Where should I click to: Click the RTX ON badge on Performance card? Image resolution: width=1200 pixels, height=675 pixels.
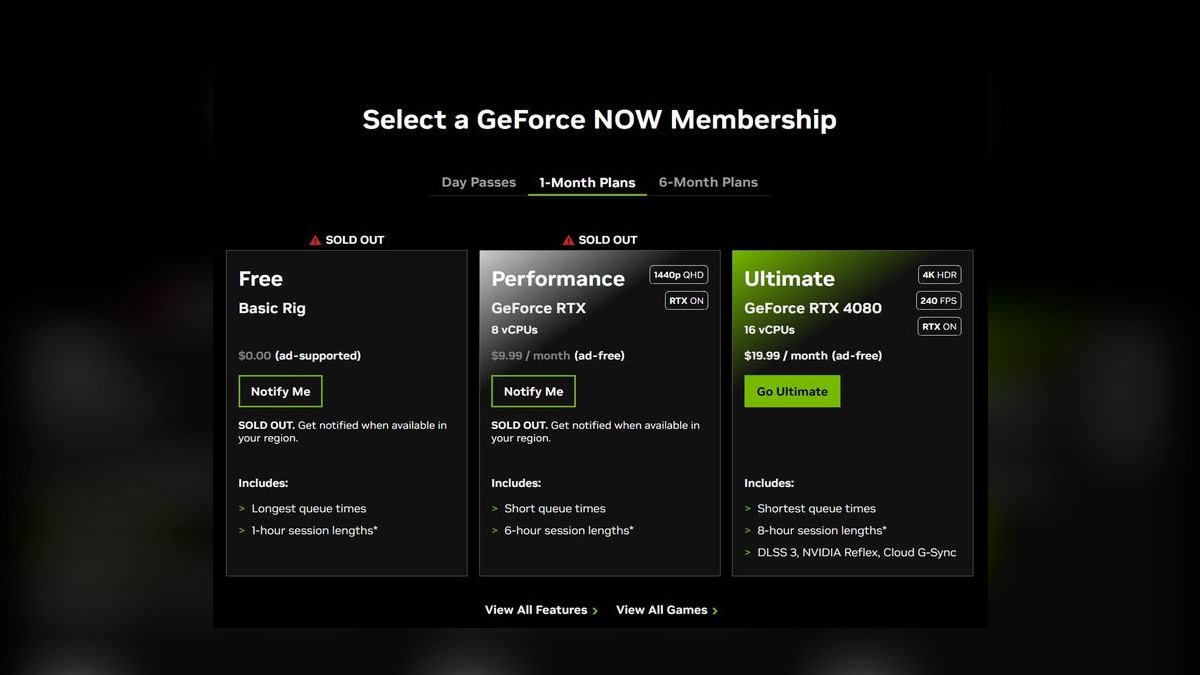tap(687, 301)
